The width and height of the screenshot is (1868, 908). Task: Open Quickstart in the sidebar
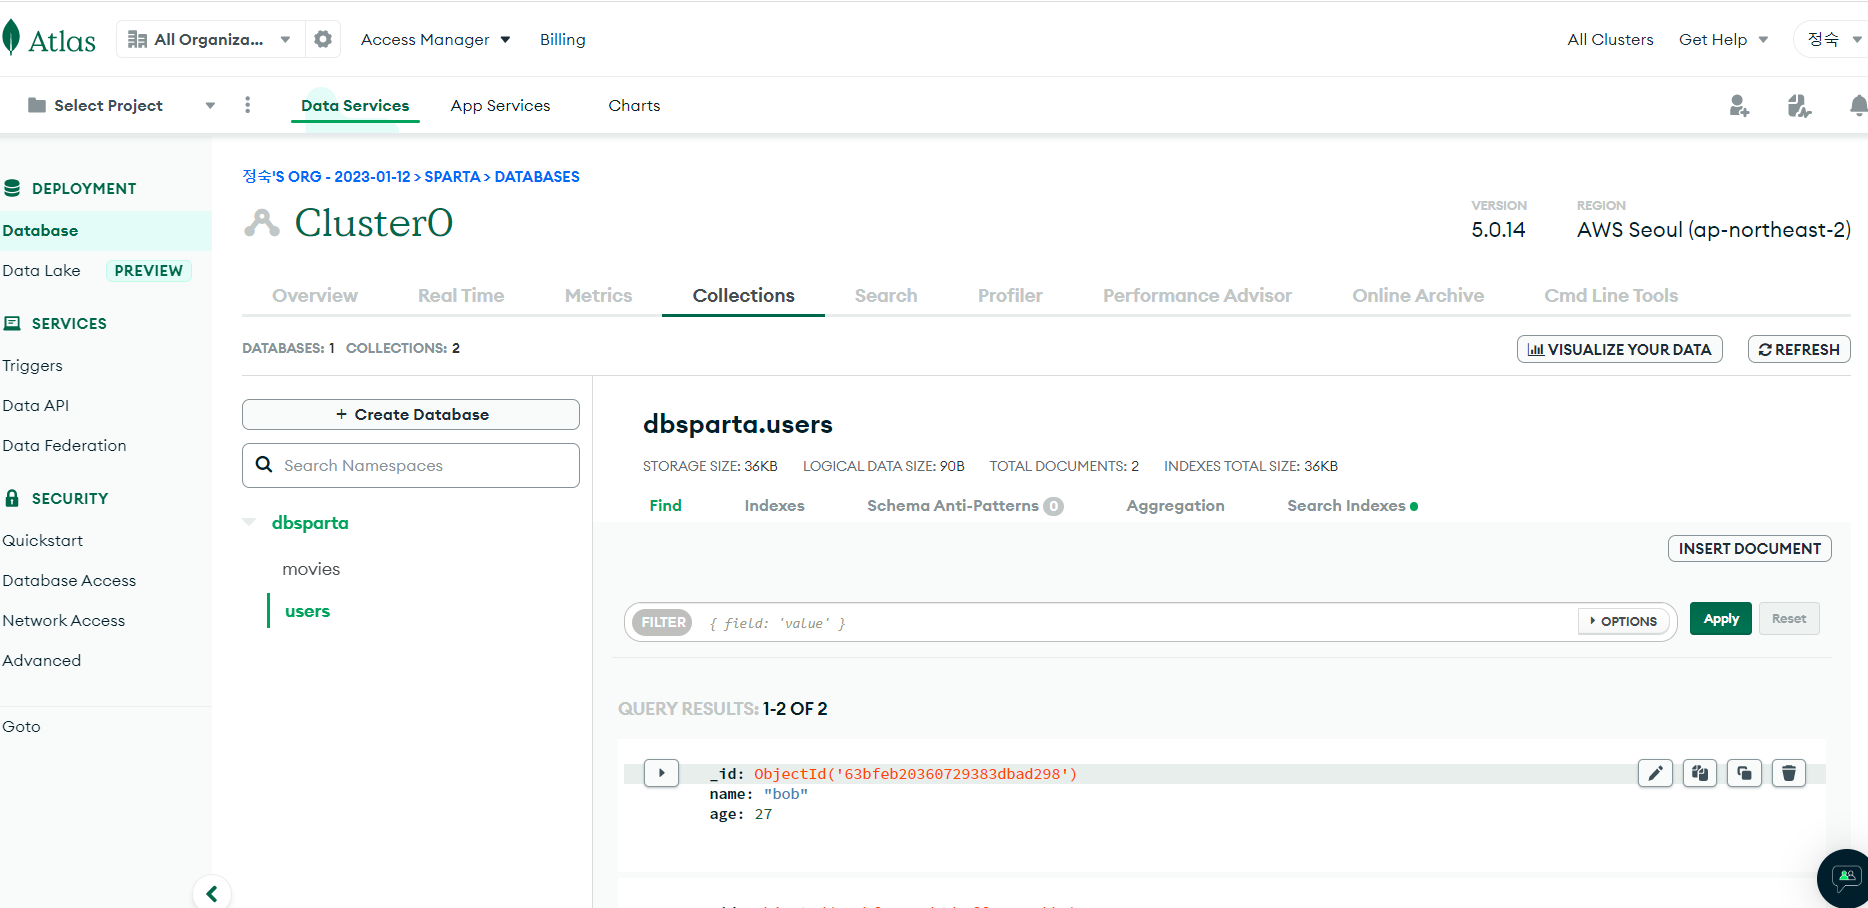pyautogui.click(x=42, y=540)
